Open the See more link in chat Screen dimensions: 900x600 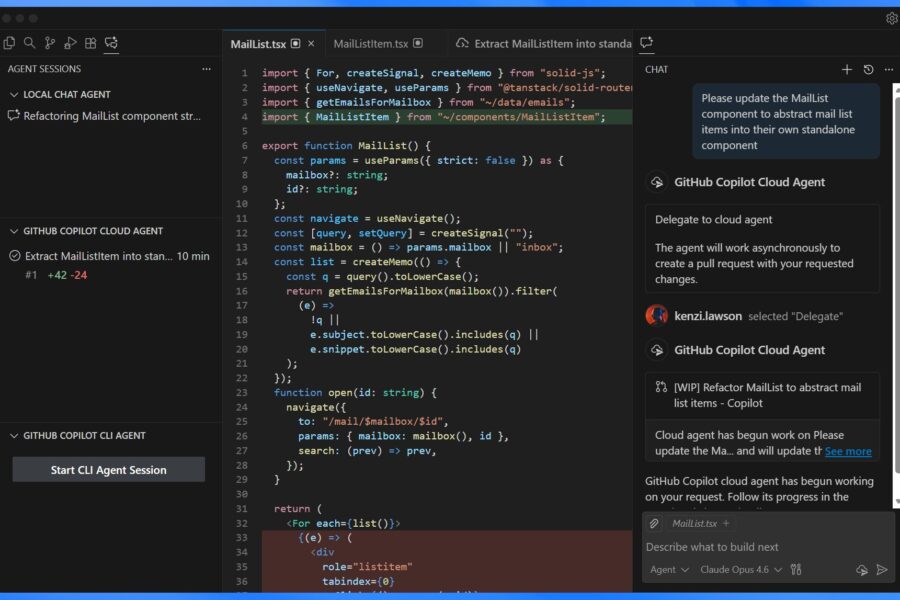848,451
